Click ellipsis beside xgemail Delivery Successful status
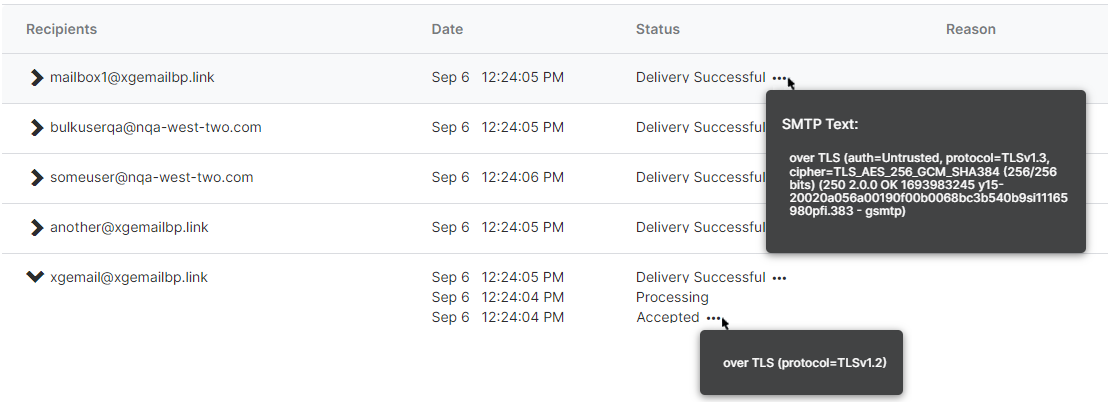The height and width of the screenshot is (402, 1108). 779,278
